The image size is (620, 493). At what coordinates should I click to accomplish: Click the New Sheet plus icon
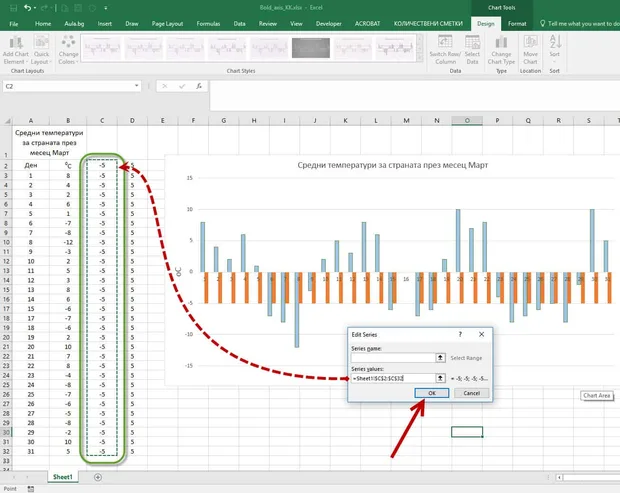tap(98, 478)
